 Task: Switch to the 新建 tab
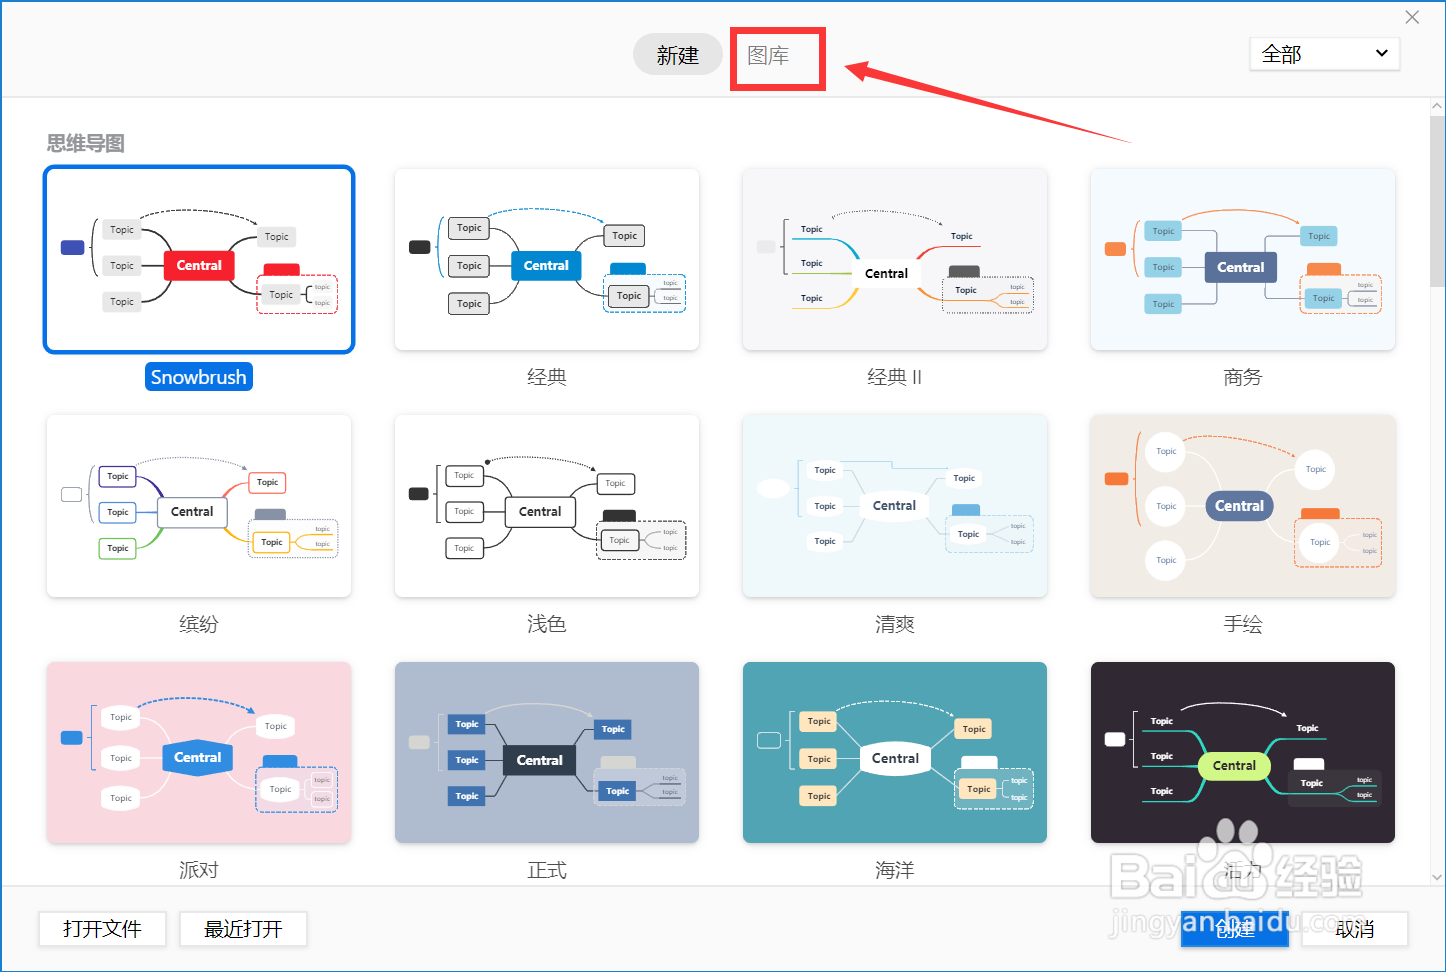678,55
